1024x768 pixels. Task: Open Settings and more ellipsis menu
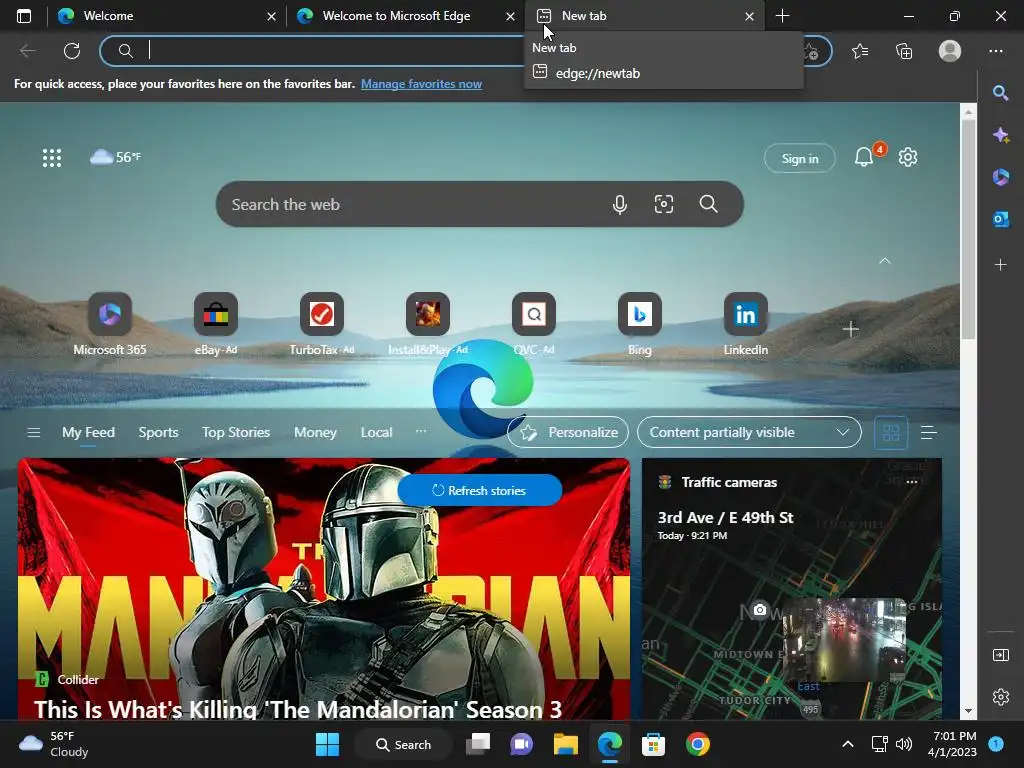995,50
